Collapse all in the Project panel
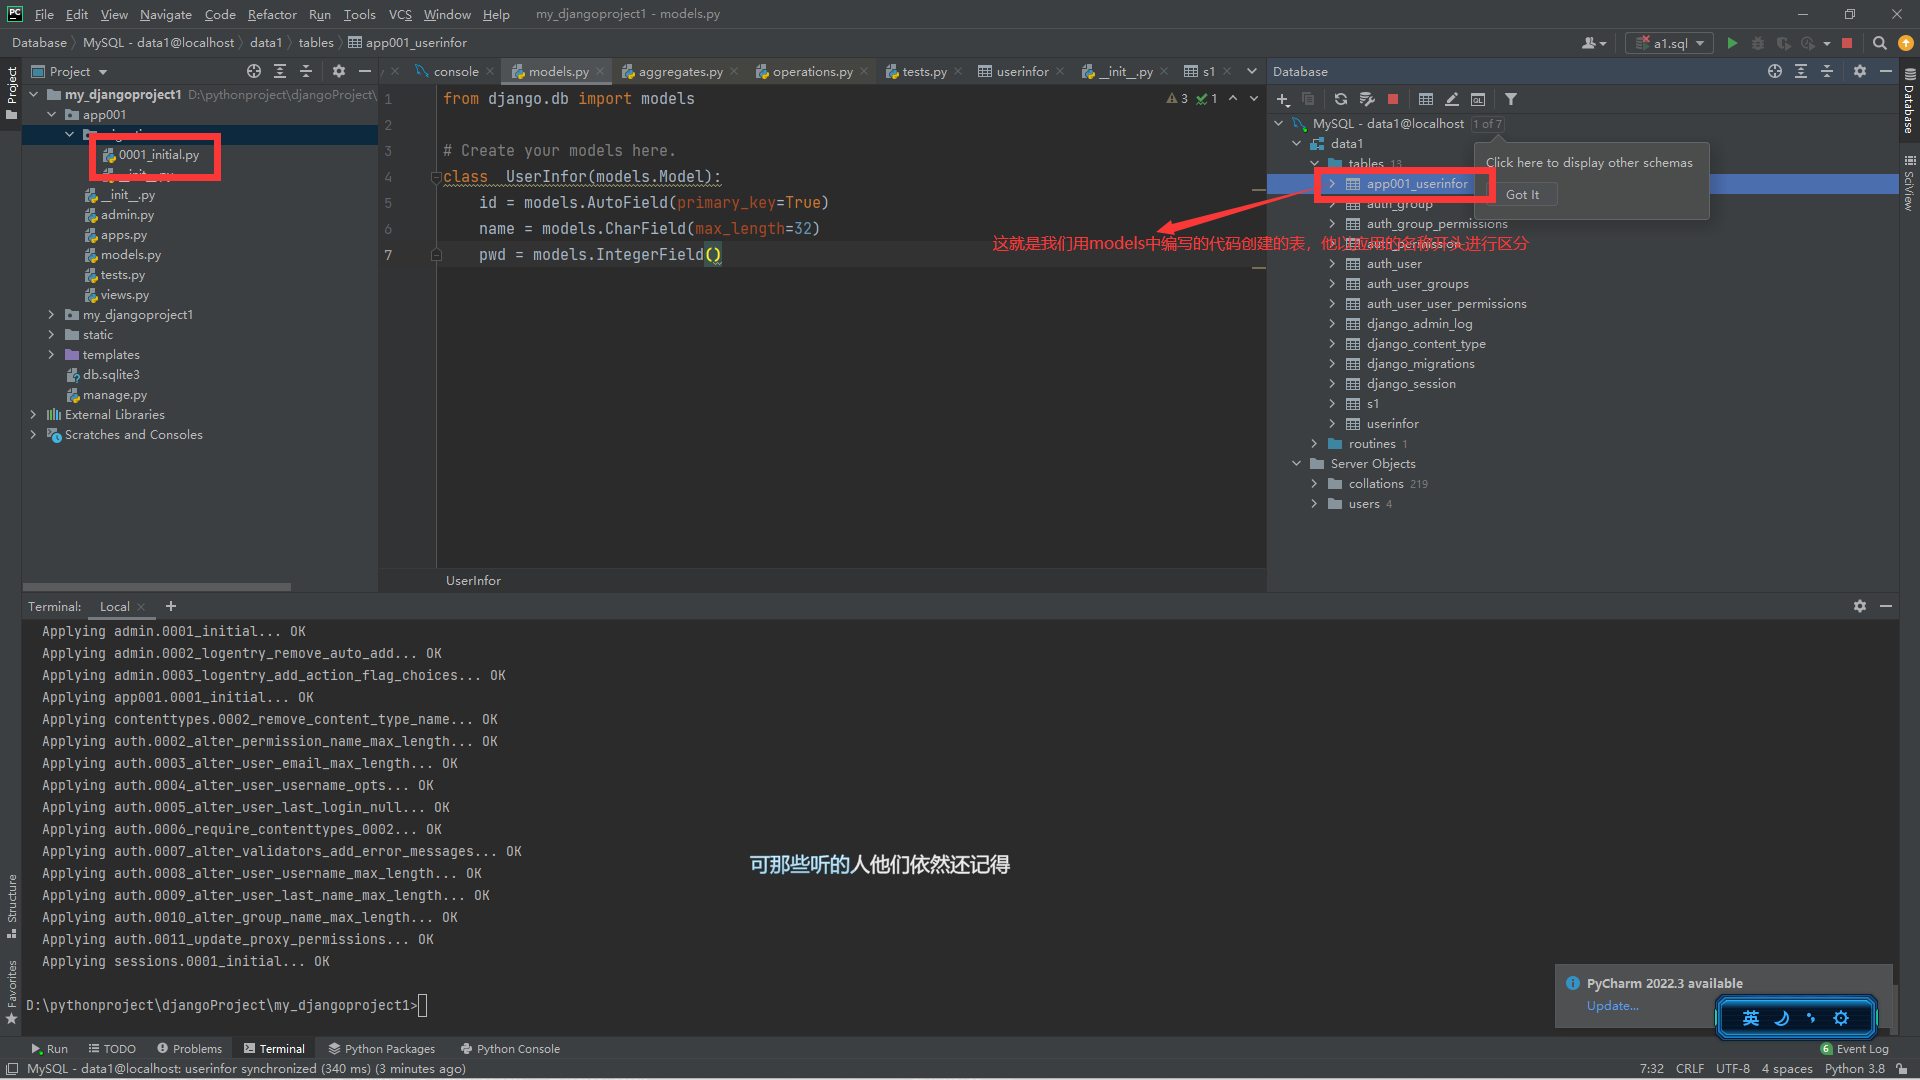This screenshot has width=1920, height=1080. click(305, 71)
